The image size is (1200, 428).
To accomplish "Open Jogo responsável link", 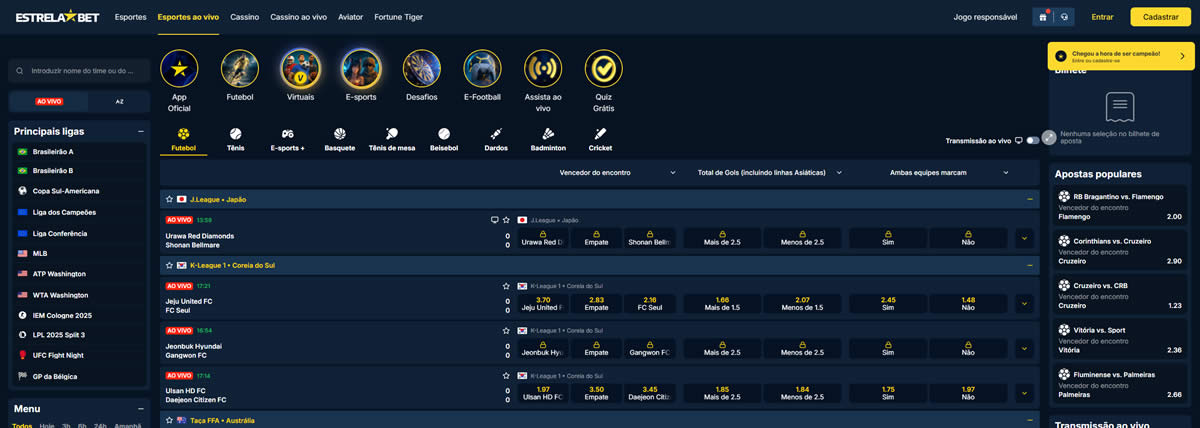I will [985, 17].
